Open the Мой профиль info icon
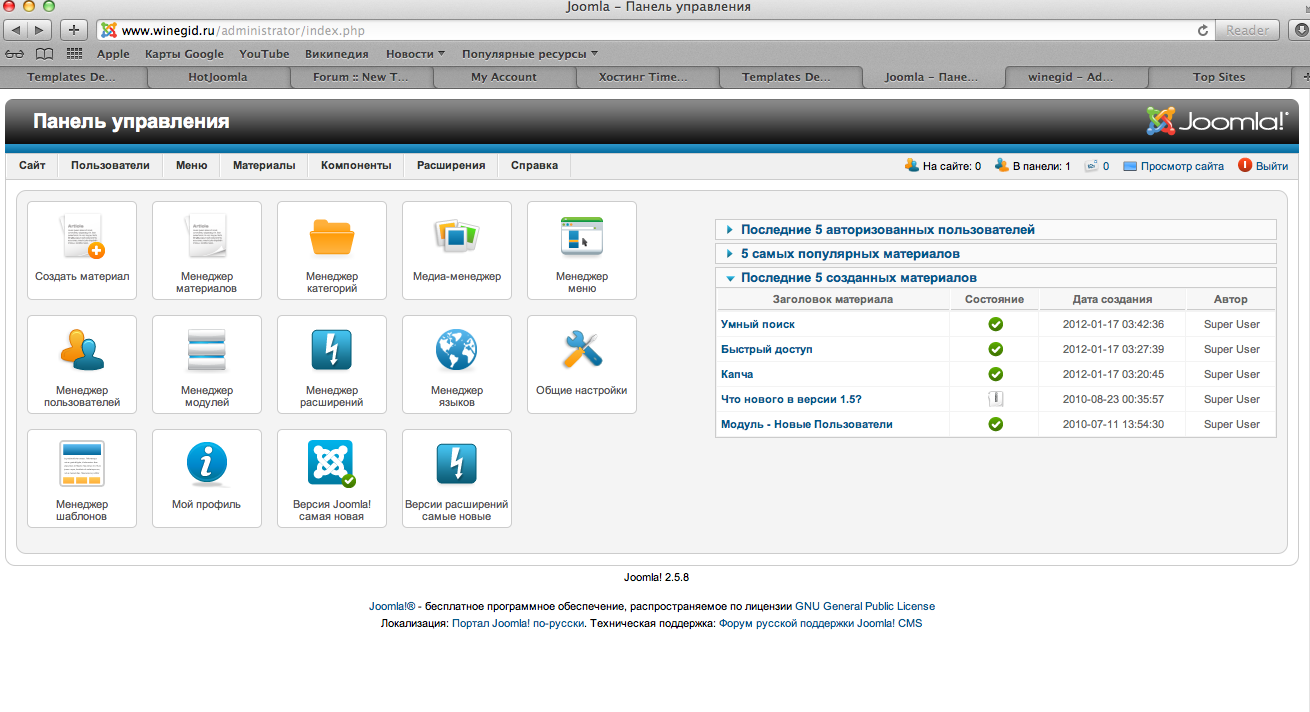 pyautogui.click(x=207, y=478)
